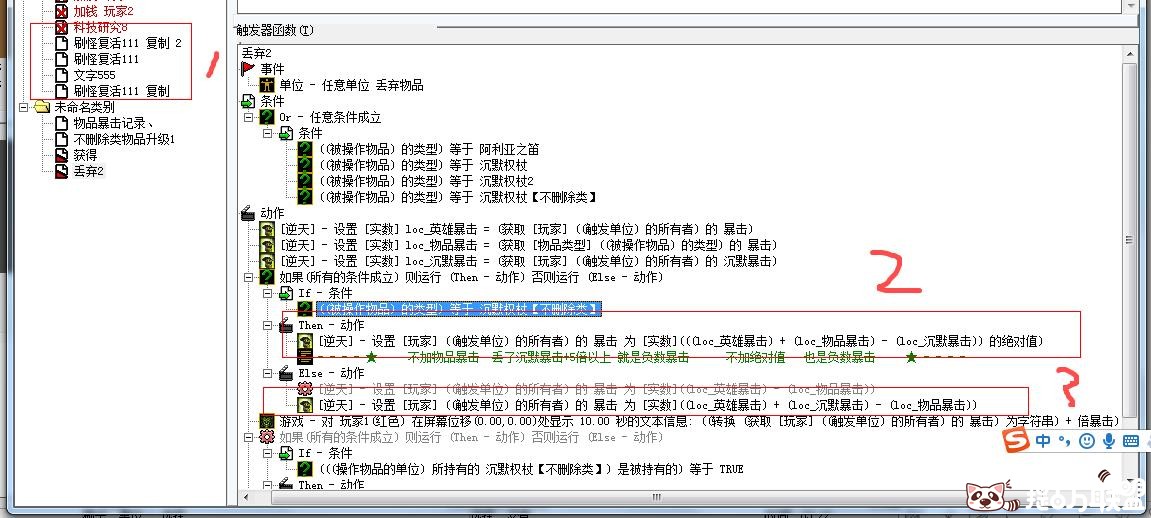
Task: Click the question-mark icon of the 沉默权杖2 condition
Action: tap(305, 181)
